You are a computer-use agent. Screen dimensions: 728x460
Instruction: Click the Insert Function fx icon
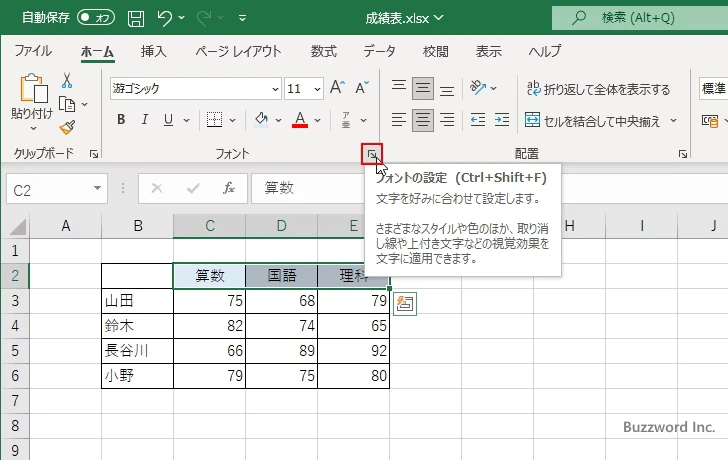[x=228, y=187]
